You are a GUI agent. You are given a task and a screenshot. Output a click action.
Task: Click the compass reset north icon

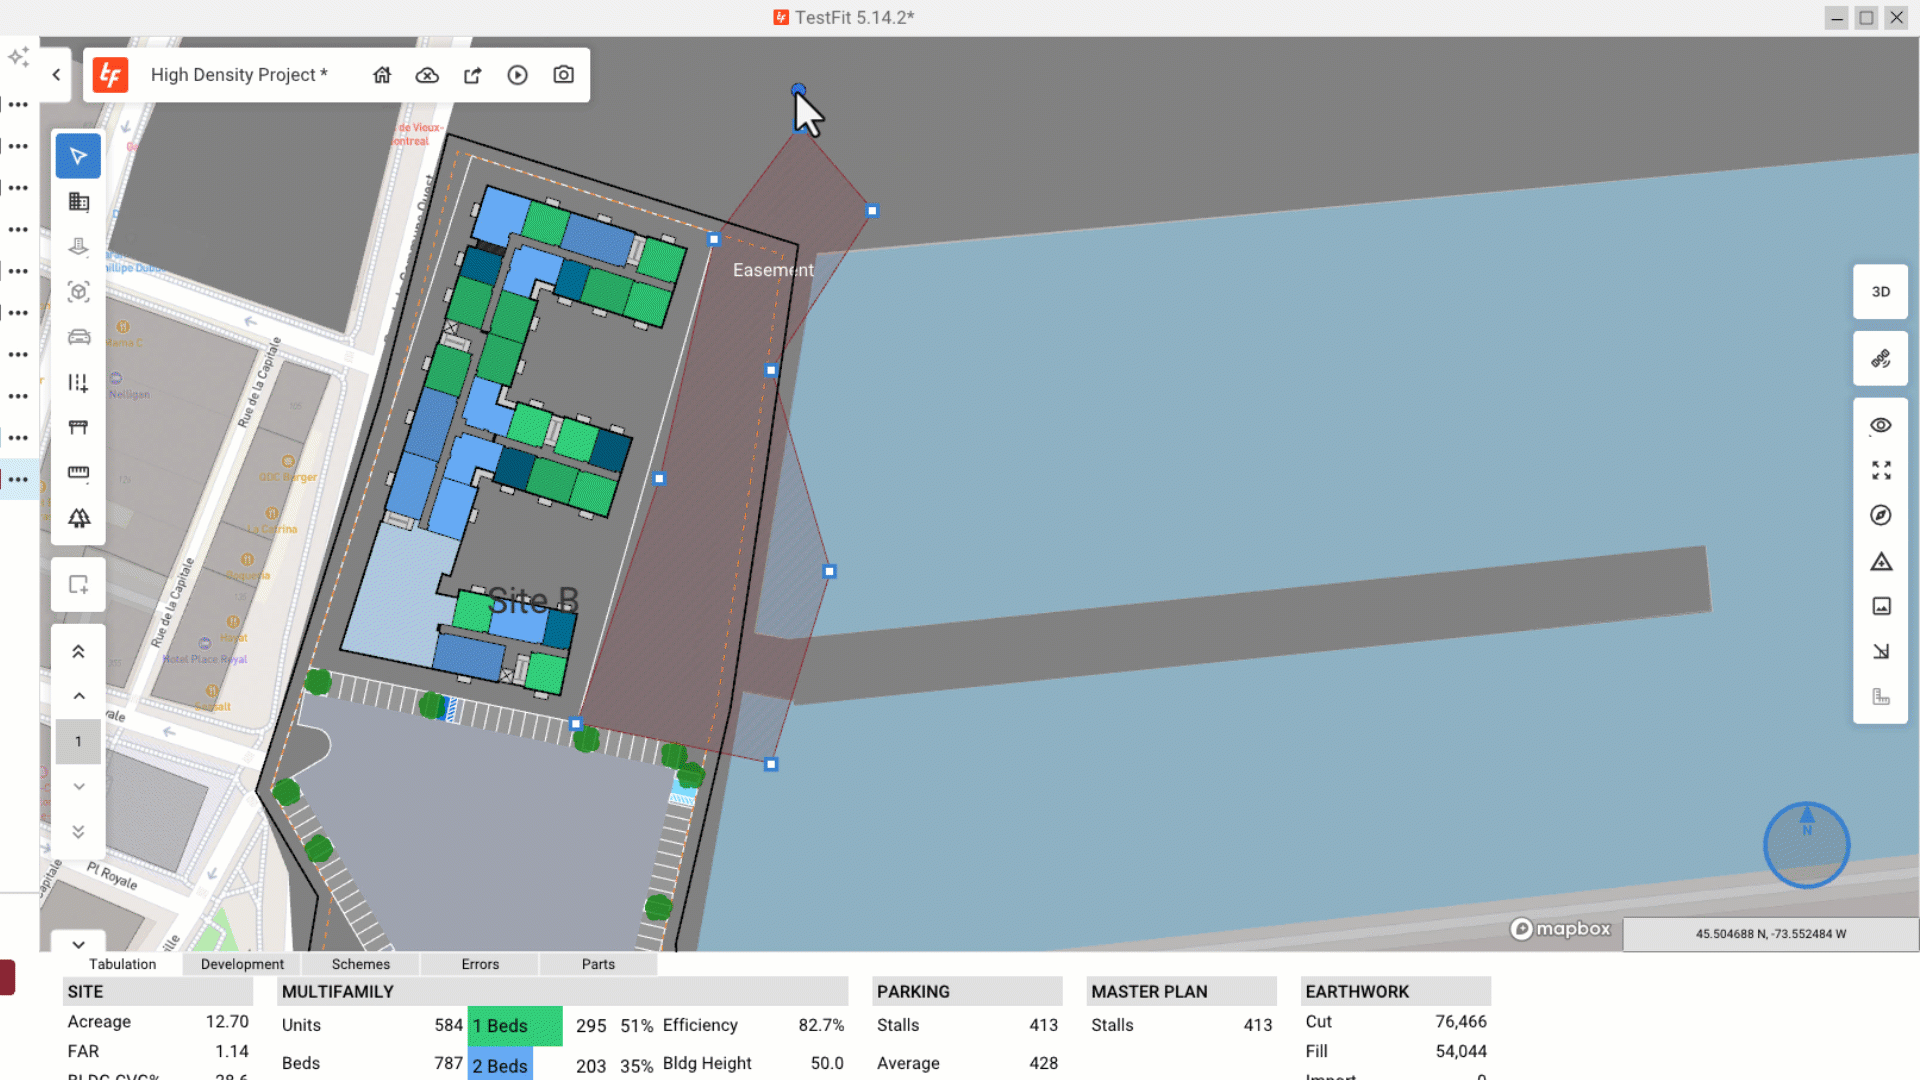click(1880, 515)
